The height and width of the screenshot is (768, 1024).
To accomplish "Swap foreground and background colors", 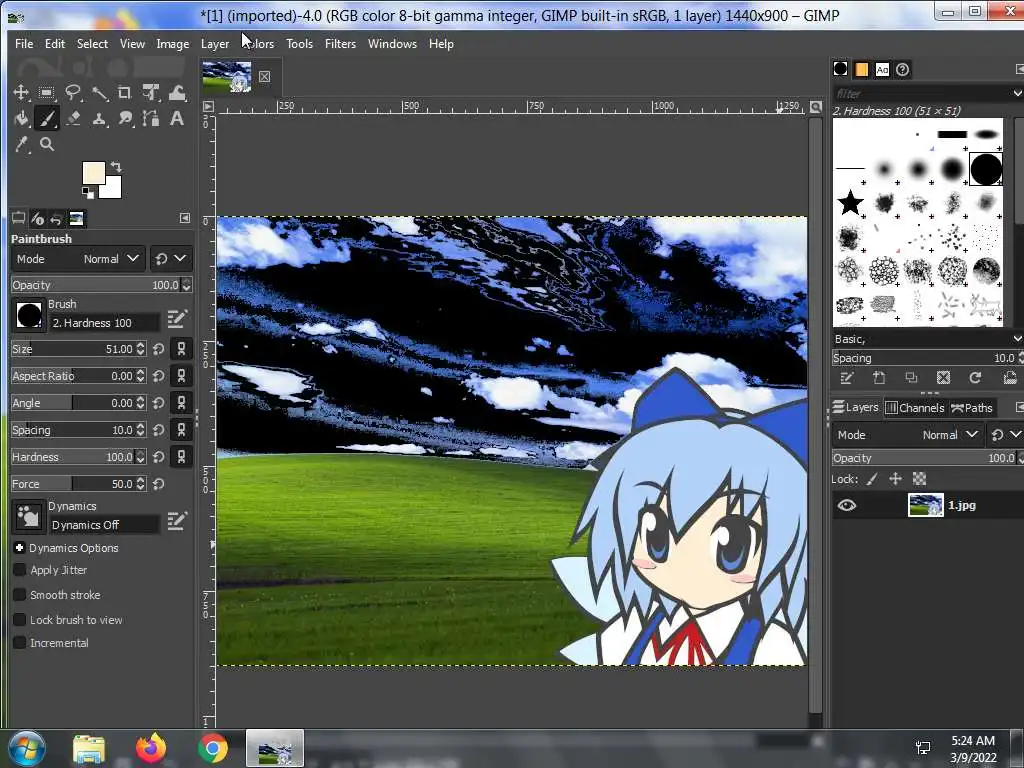I will tap(116, 167).
